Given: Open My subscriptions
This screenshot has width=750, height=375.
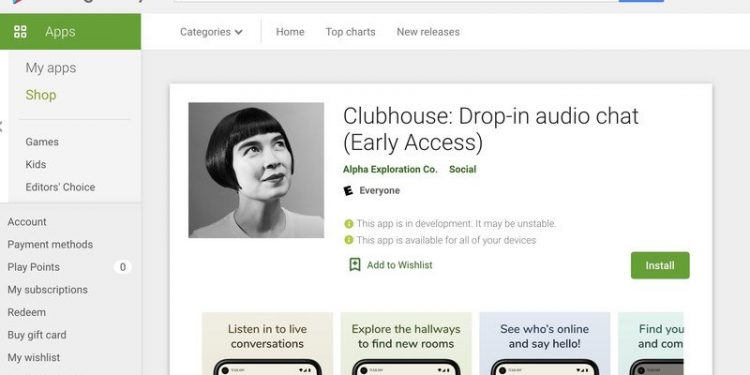Looking at the screenshot, I should coord(47,289).
